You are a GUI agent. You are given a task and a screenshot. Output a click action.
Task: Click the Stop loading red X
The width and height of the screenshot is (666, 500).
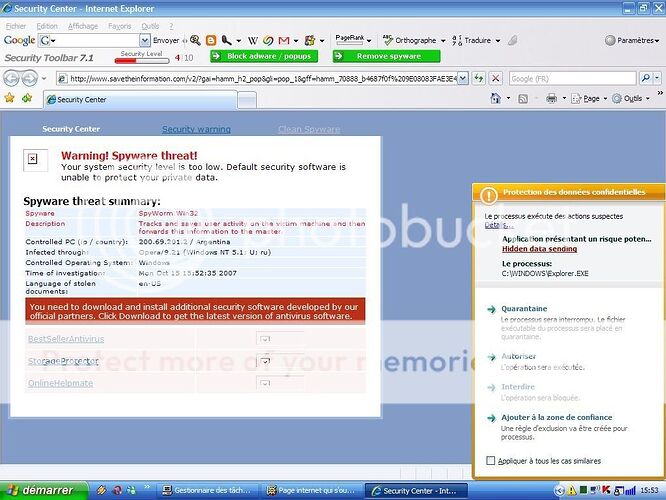495,77
